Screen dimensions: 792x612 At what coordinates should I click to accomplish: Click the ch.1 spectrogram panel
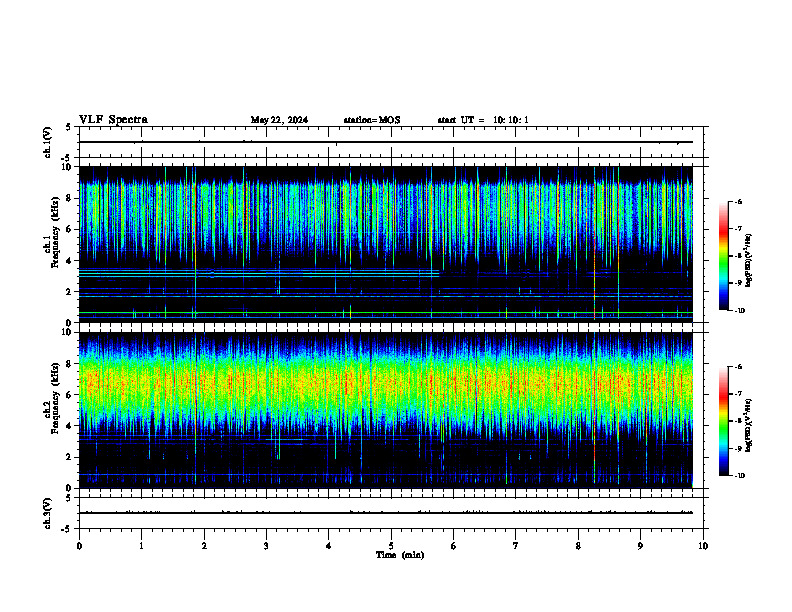point(386,244)
